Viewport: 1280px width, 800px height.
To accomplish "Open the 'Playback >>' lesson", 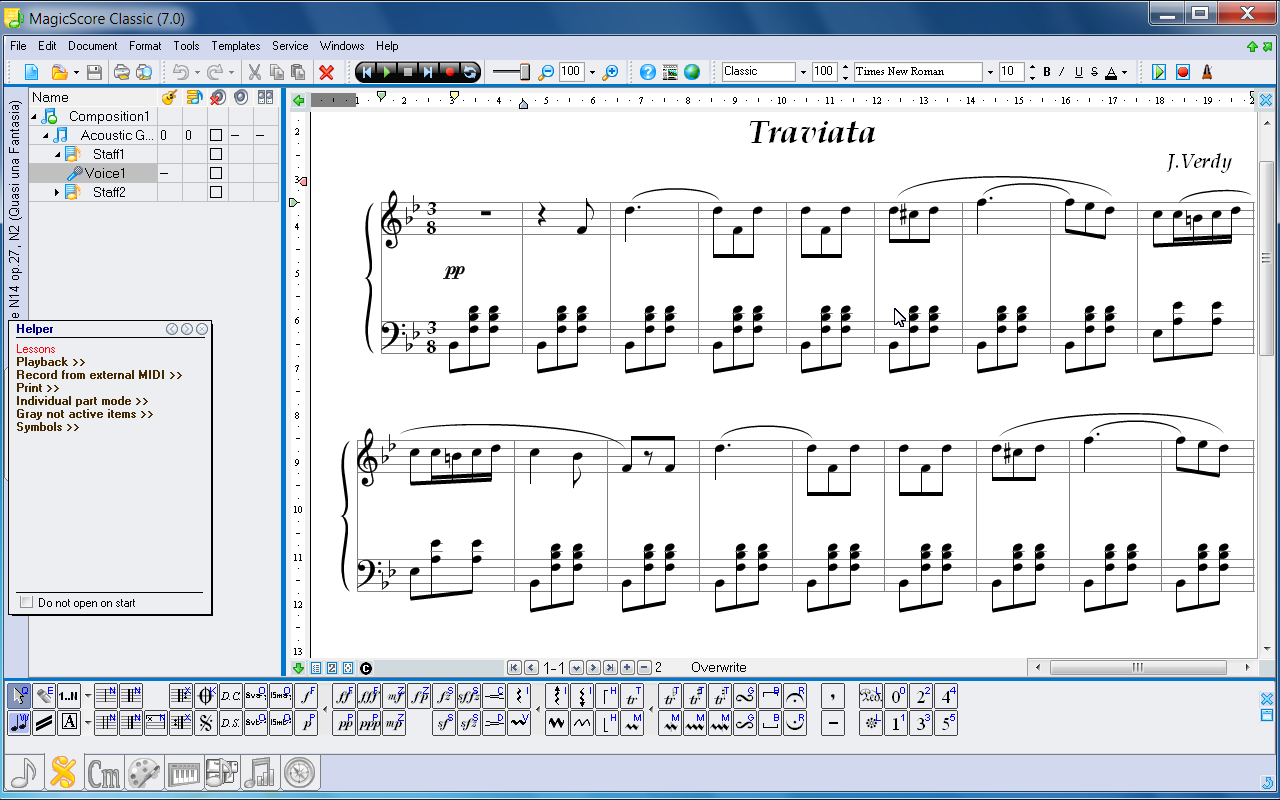I will [50, 362].
